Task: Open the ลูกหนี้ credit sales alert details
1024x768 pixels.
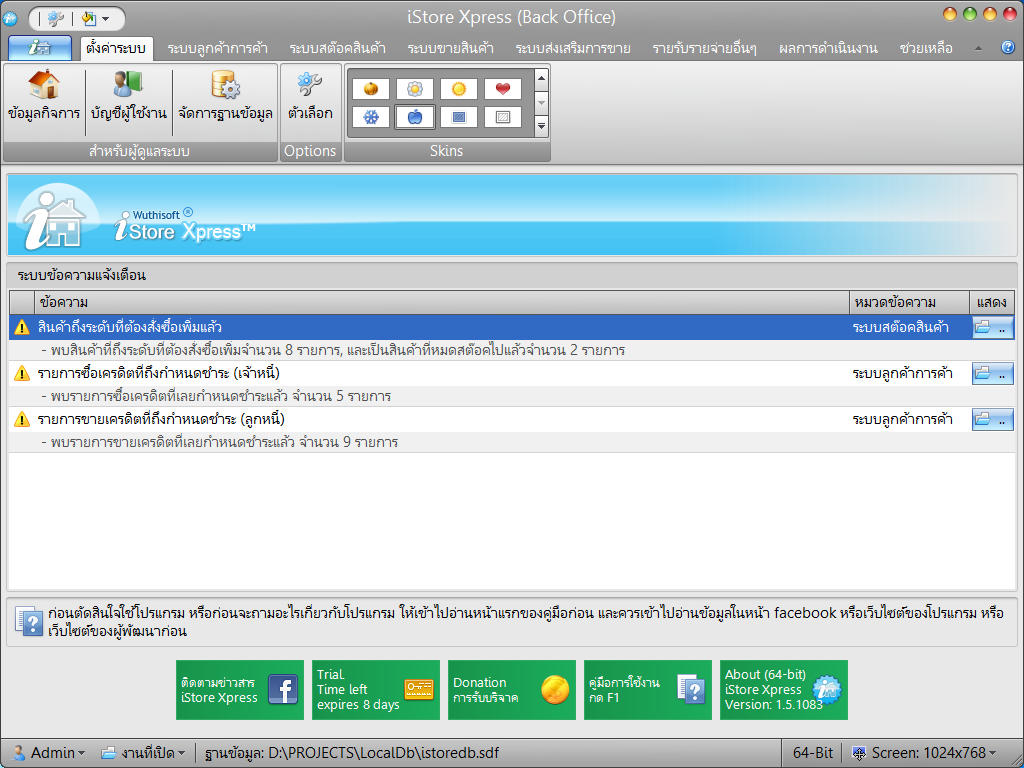Action: (993, 419)
